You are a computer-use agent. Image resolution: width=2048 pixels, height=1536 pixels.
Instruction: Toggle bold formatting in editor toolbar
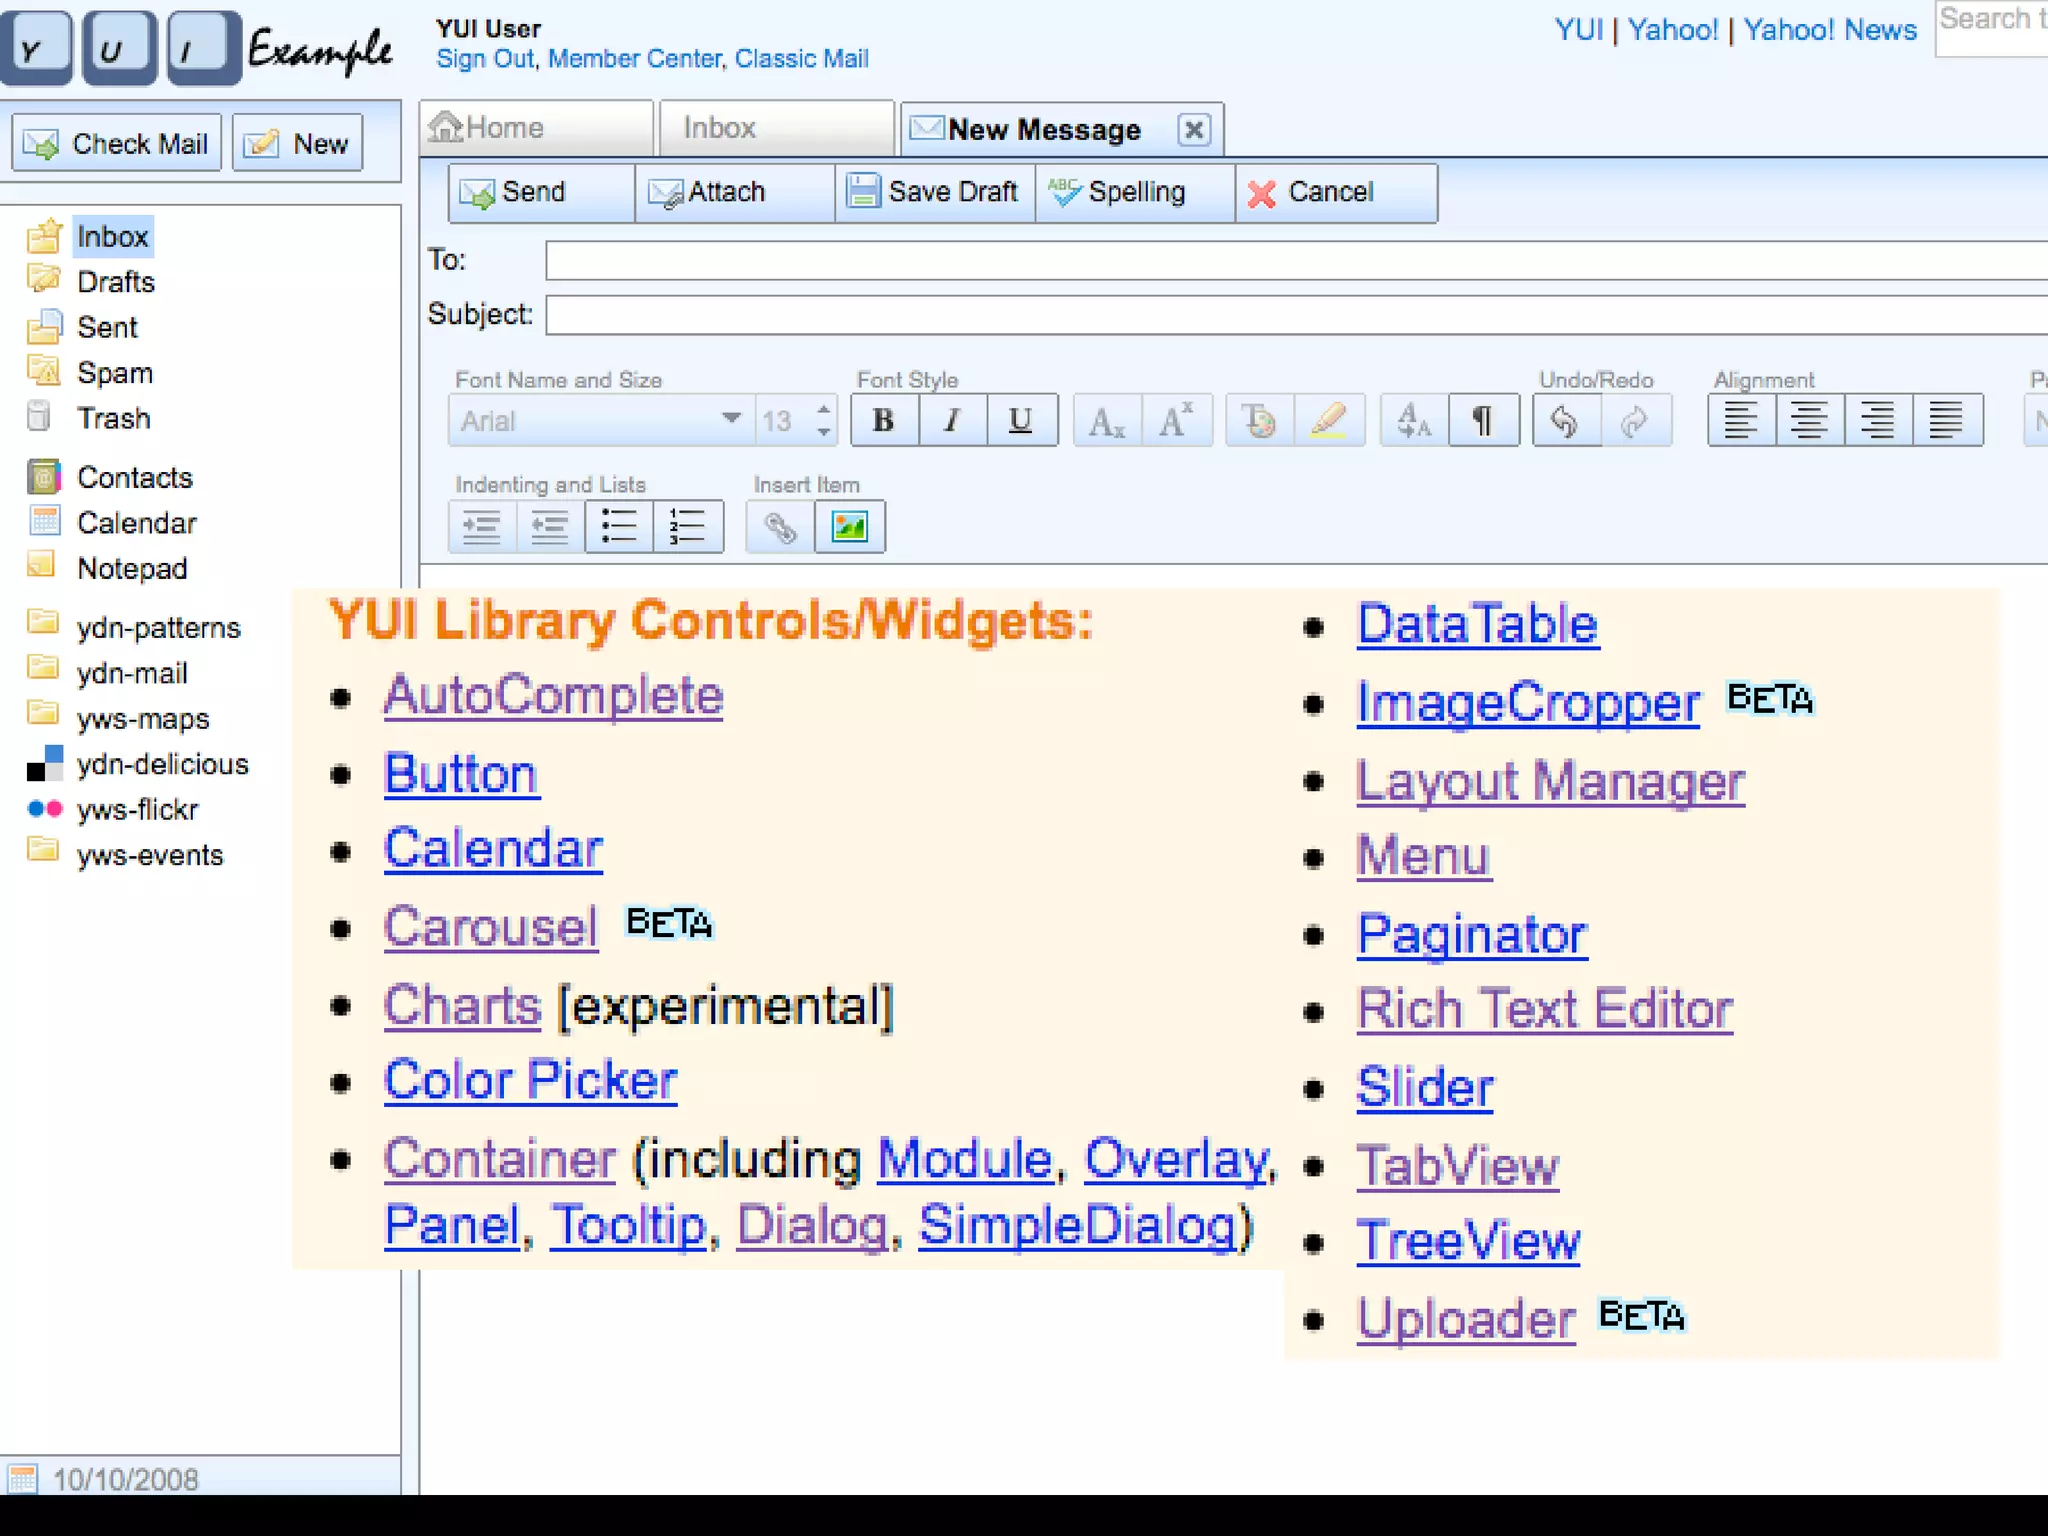884,420
